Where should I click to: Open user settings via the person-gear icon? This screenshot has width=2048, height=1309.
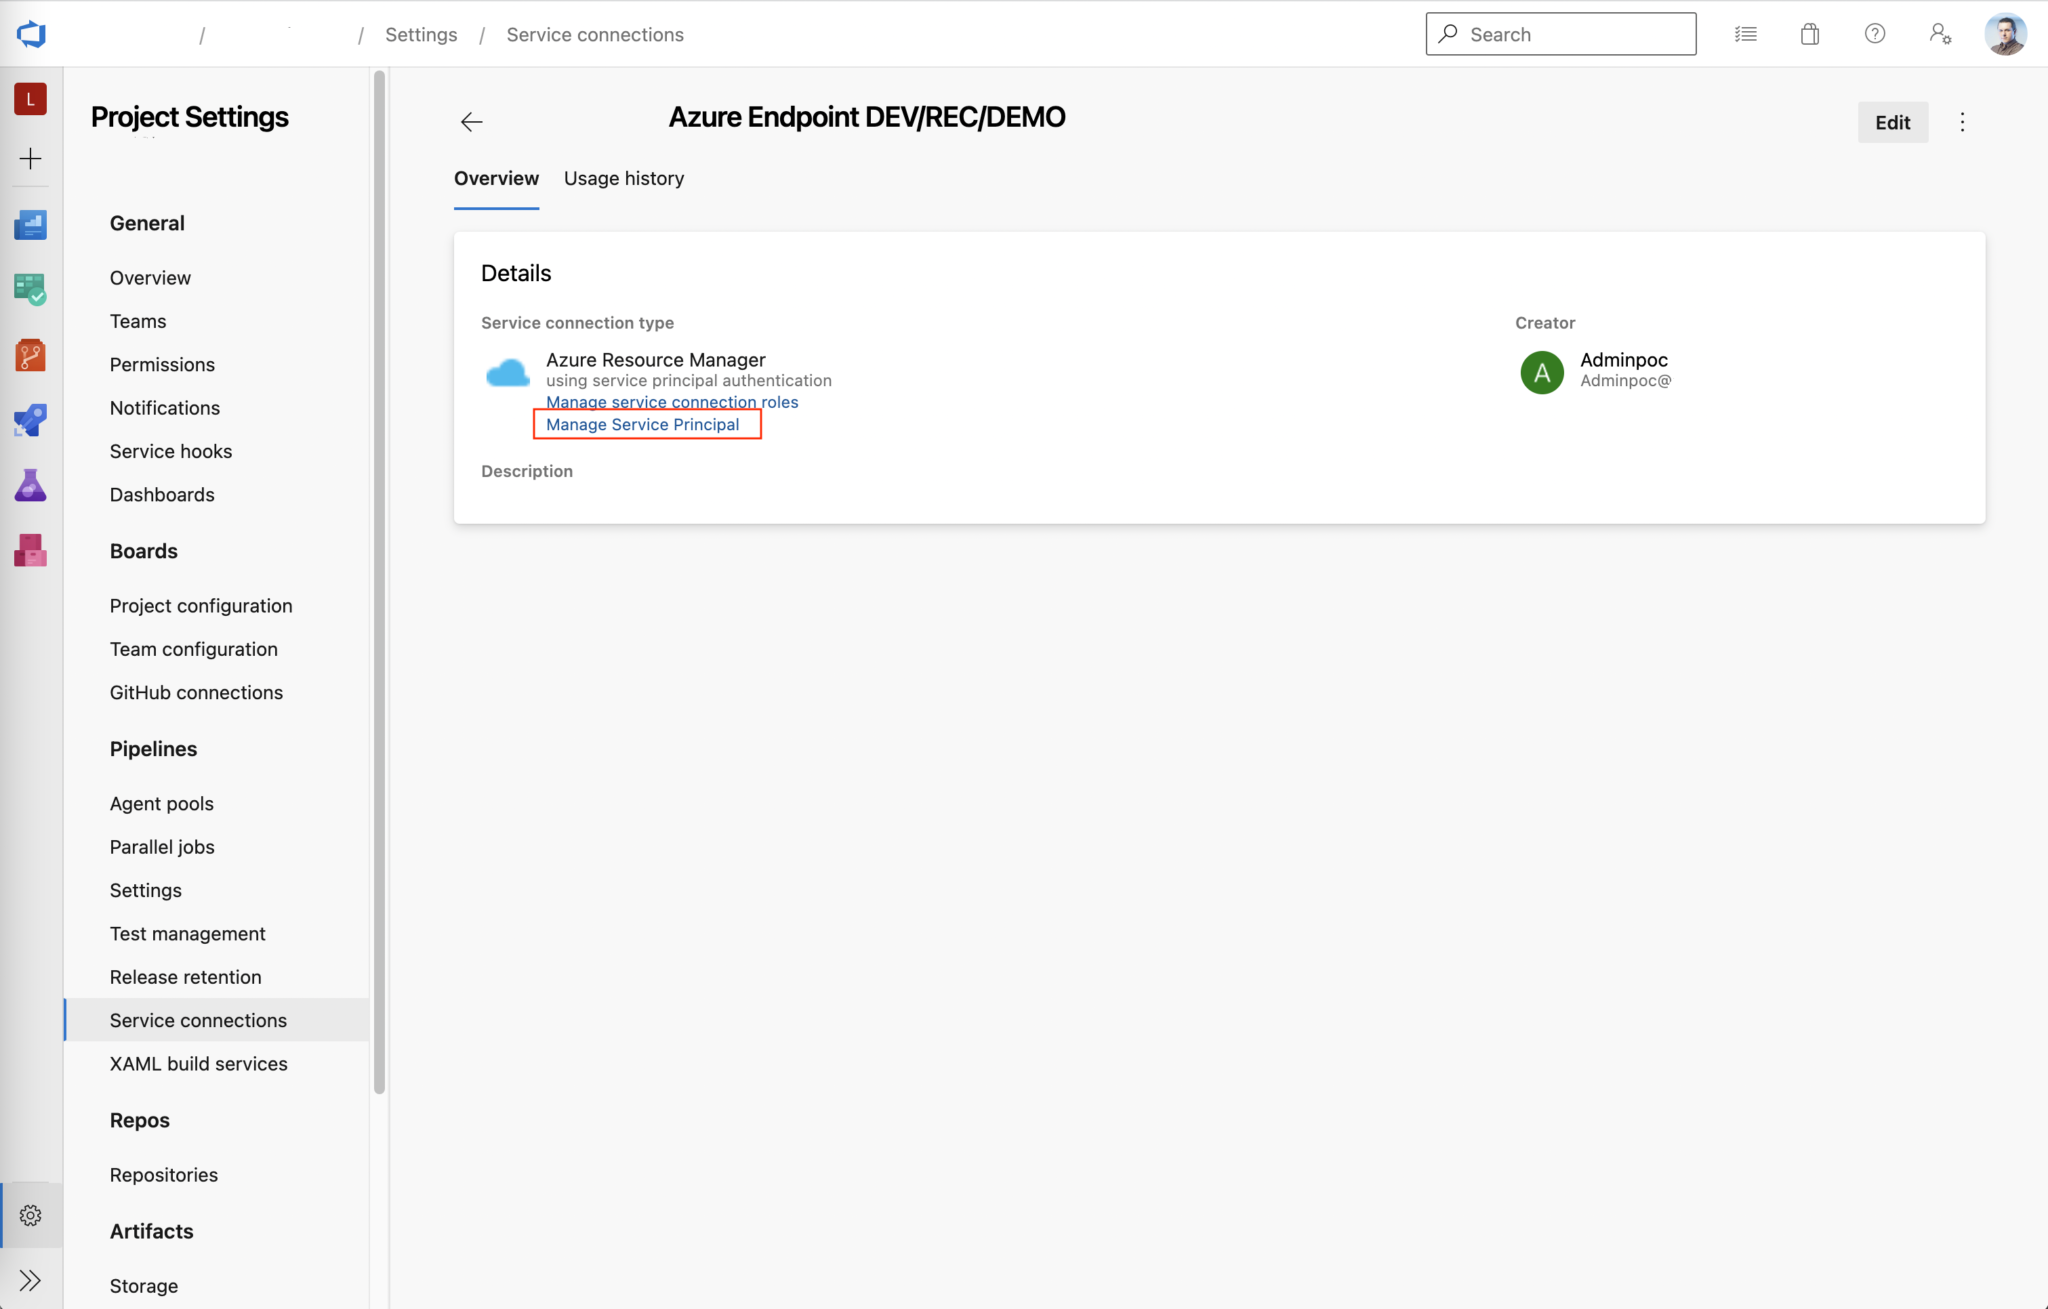pos(1940,33)
